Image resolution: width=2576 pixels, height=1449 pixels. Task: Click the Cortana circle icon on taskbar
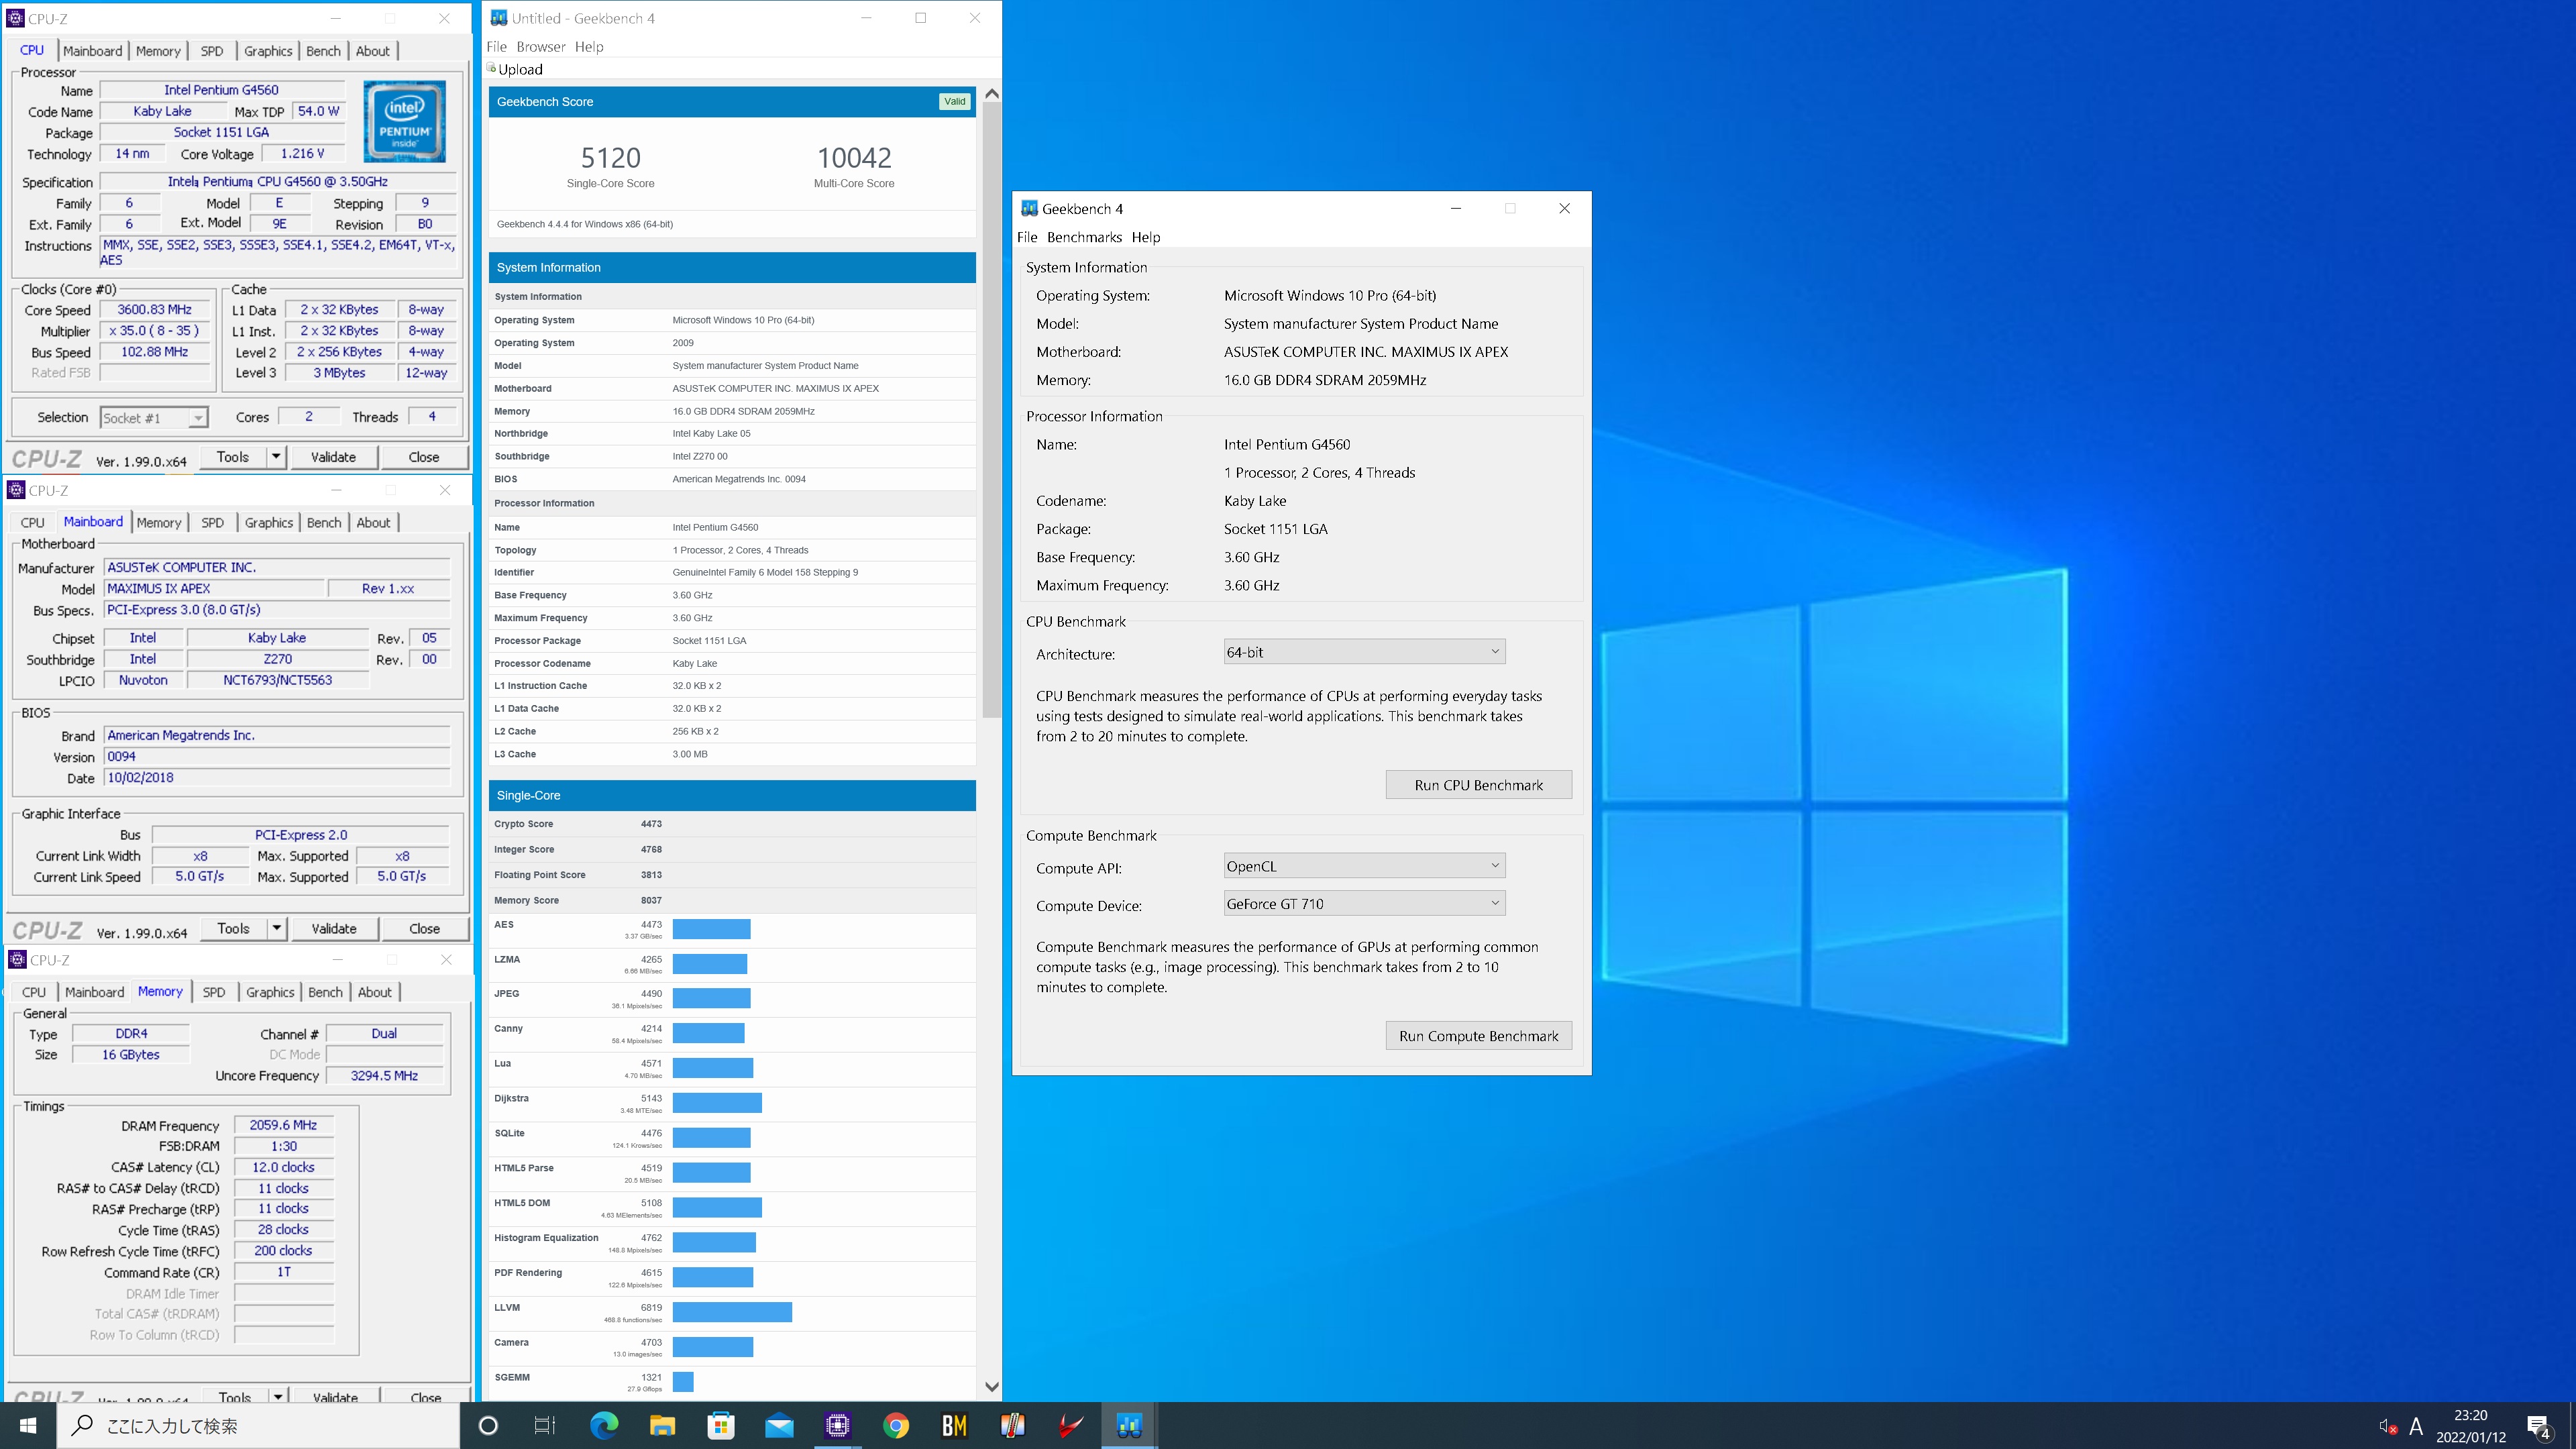488,1425
